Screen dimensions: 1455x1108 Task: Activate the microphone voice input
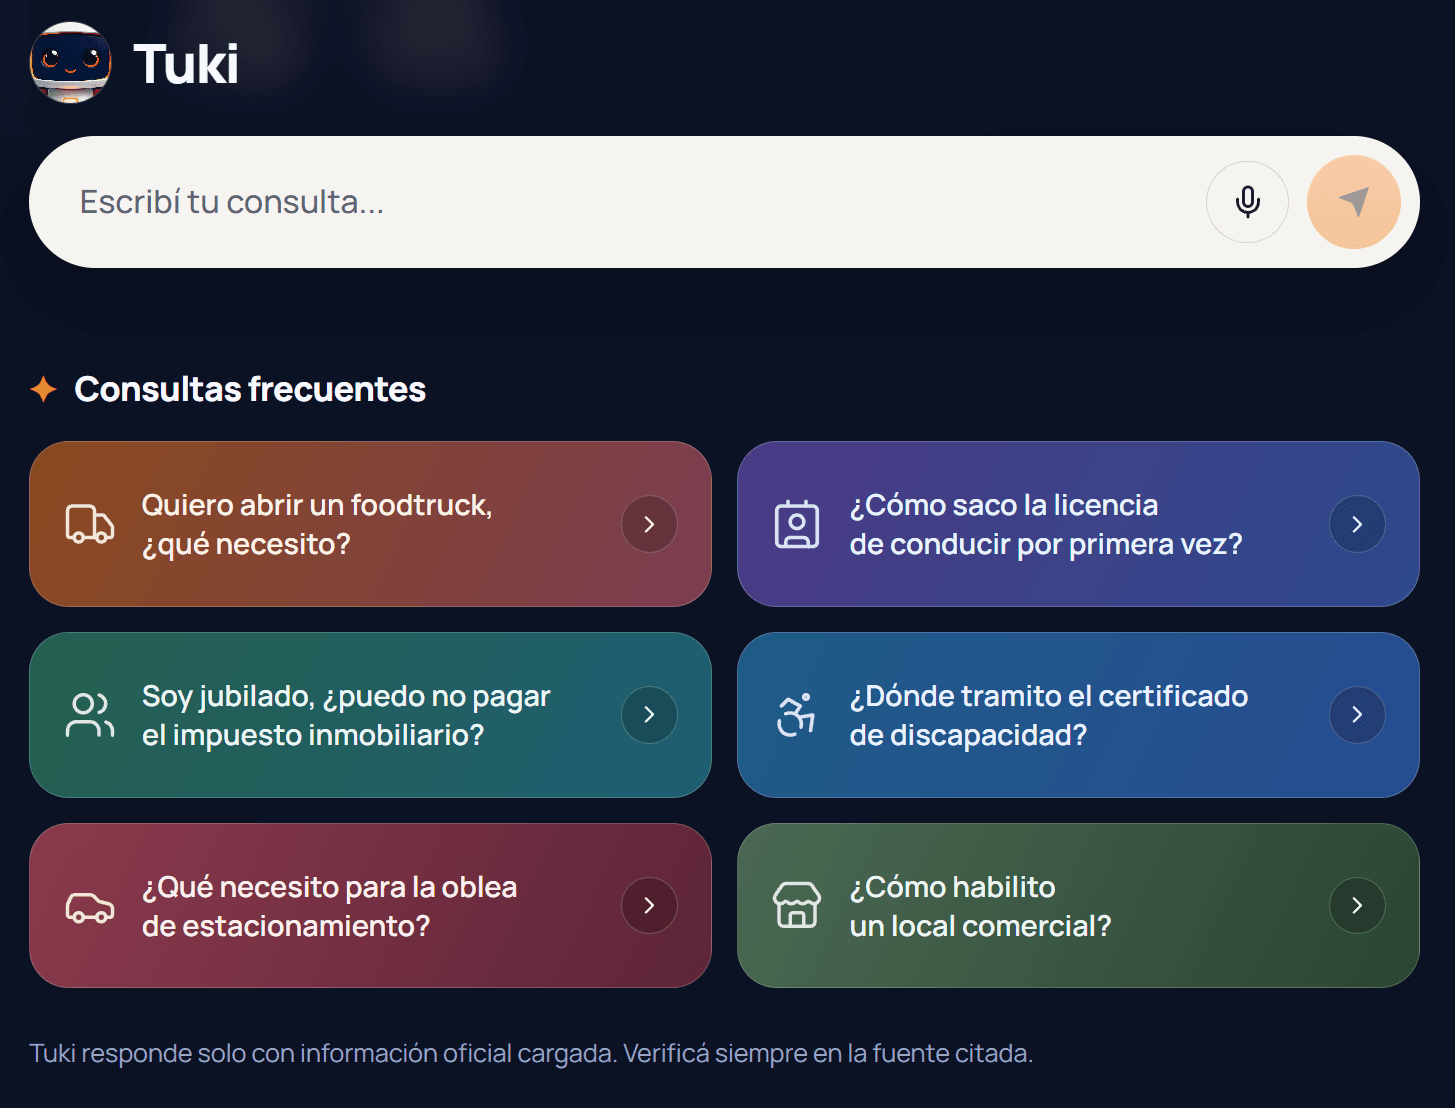(1247, 202)
